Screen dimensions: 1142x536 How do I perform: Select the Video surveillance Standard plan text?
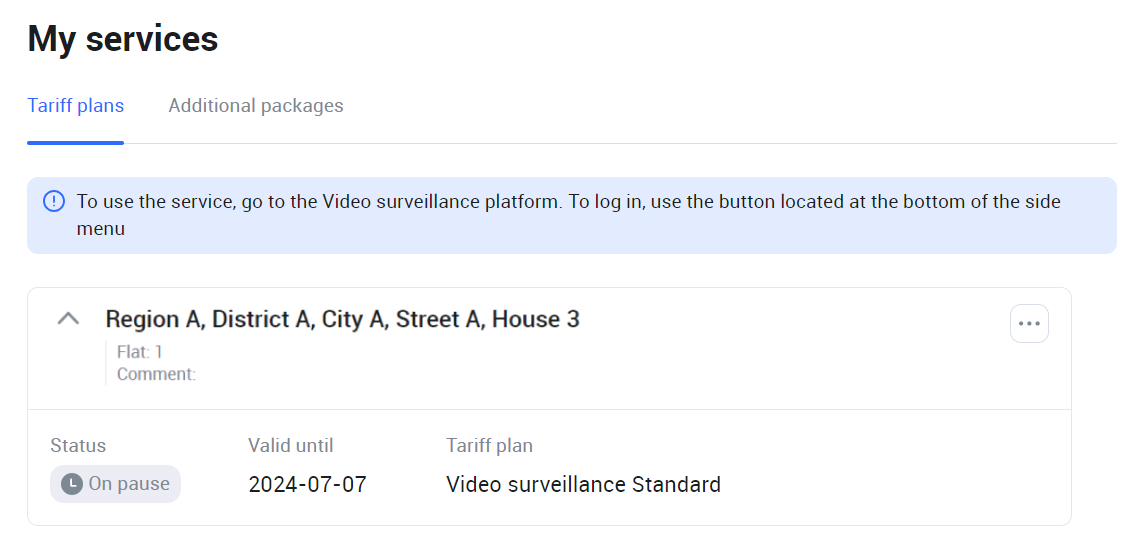tap(583, 485)
